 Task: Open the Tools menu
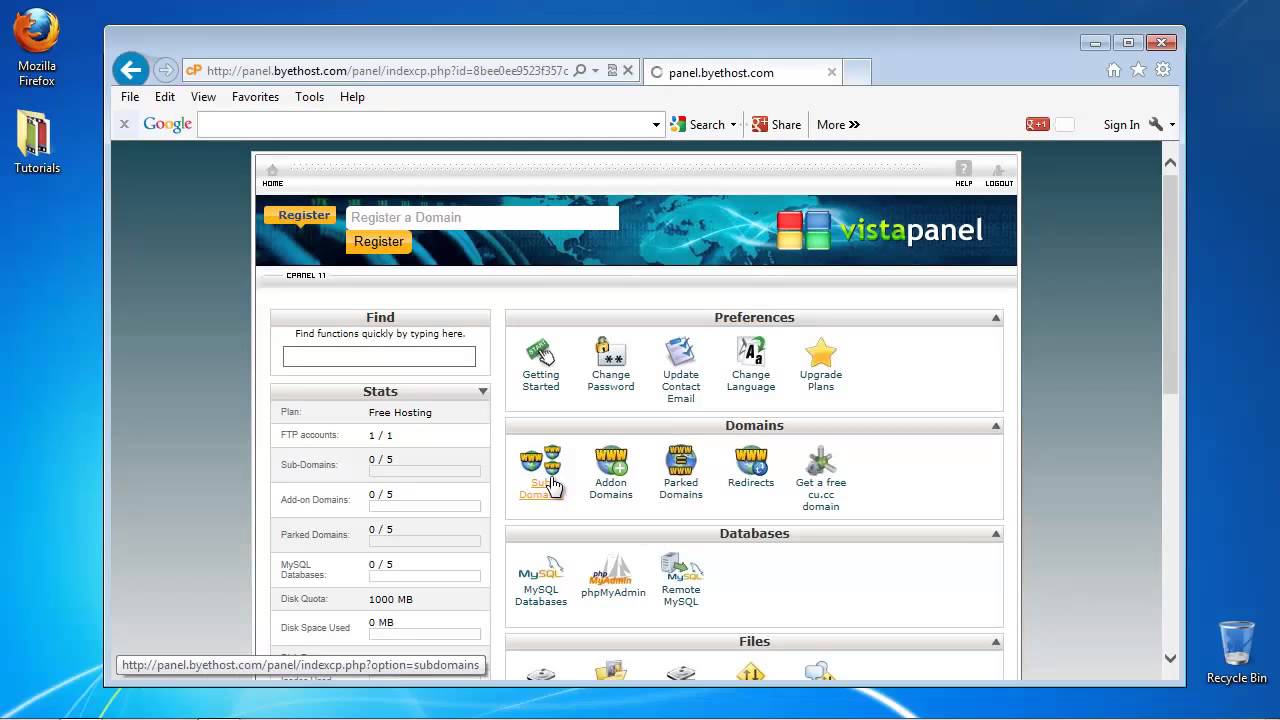(309, 97)
